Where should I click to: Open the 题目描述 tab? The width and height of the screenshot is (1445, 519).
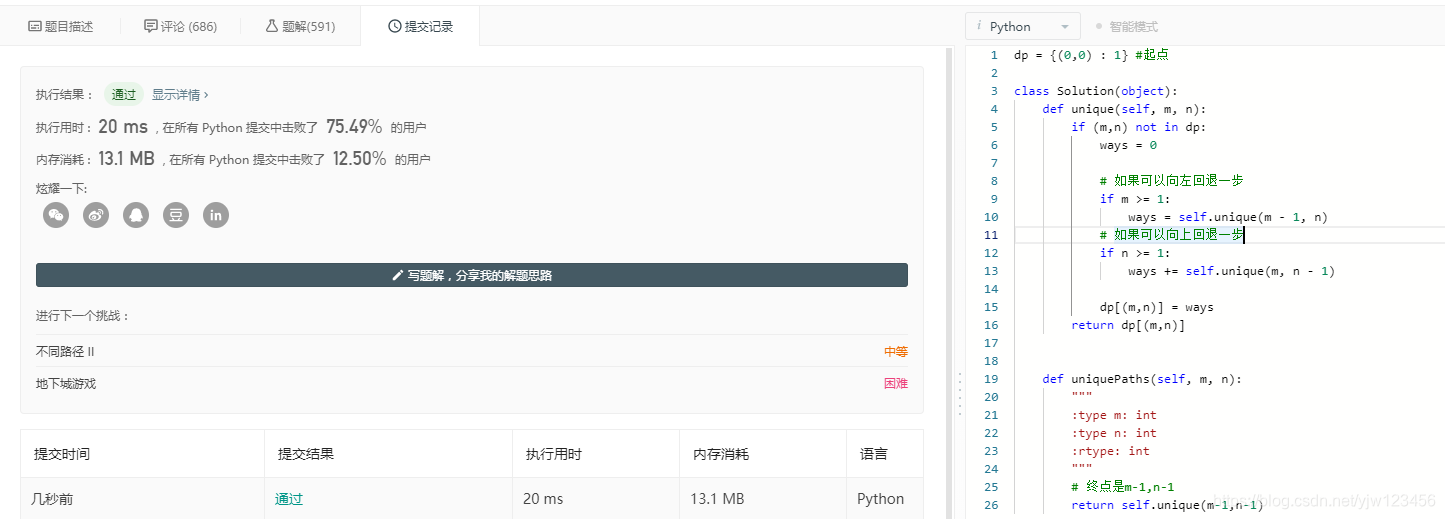pos(60,26)
